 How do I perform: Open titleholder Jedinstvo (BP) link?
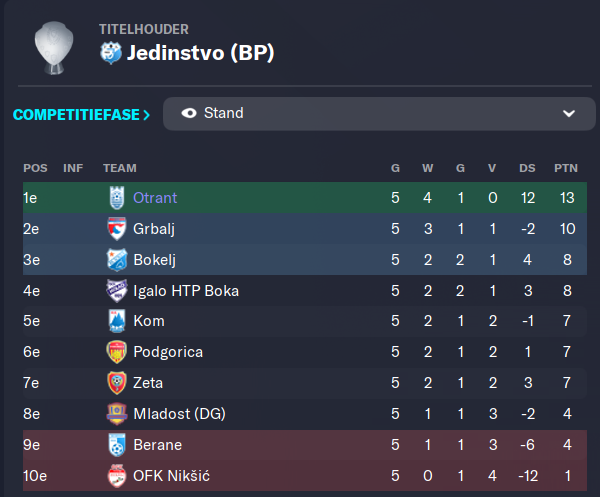pos(201,53)
